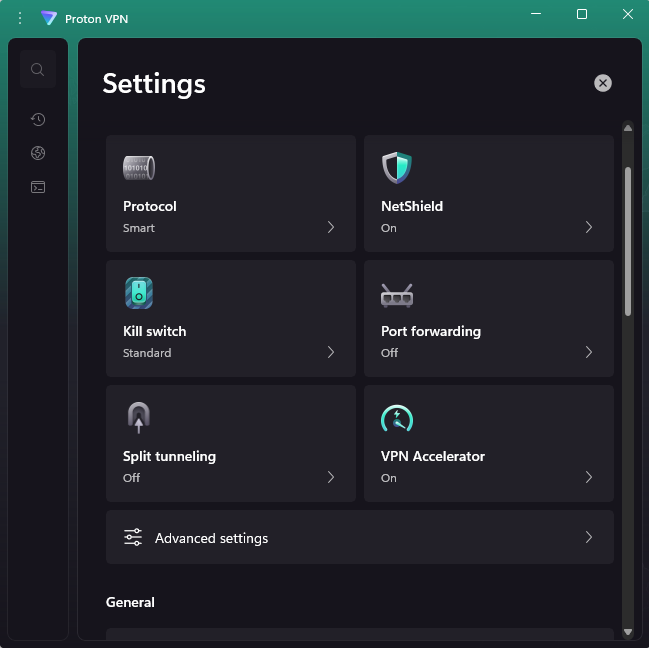Click the 'On' status under VPN Accelerator
The image size is (649, 648).
click(x=389, y=478)
